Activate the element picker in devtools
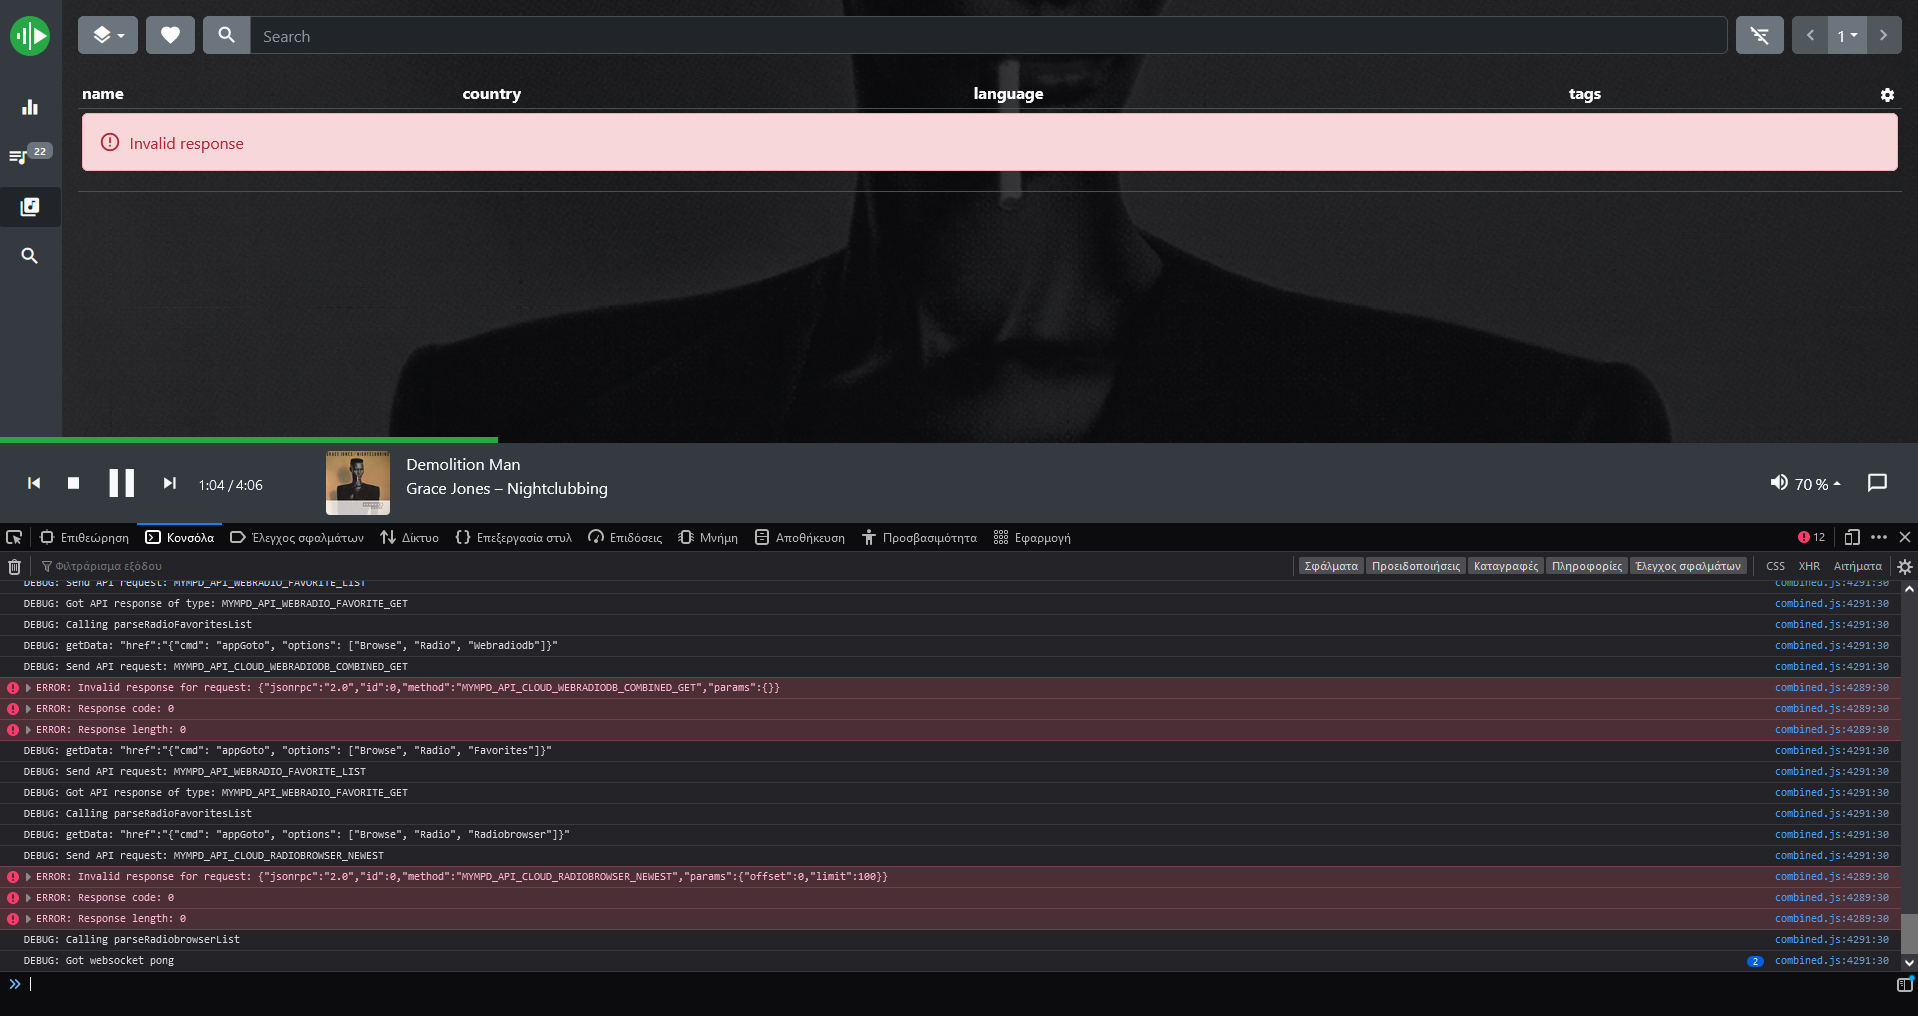This screenshot has height=1016, width=1918. 14,537
